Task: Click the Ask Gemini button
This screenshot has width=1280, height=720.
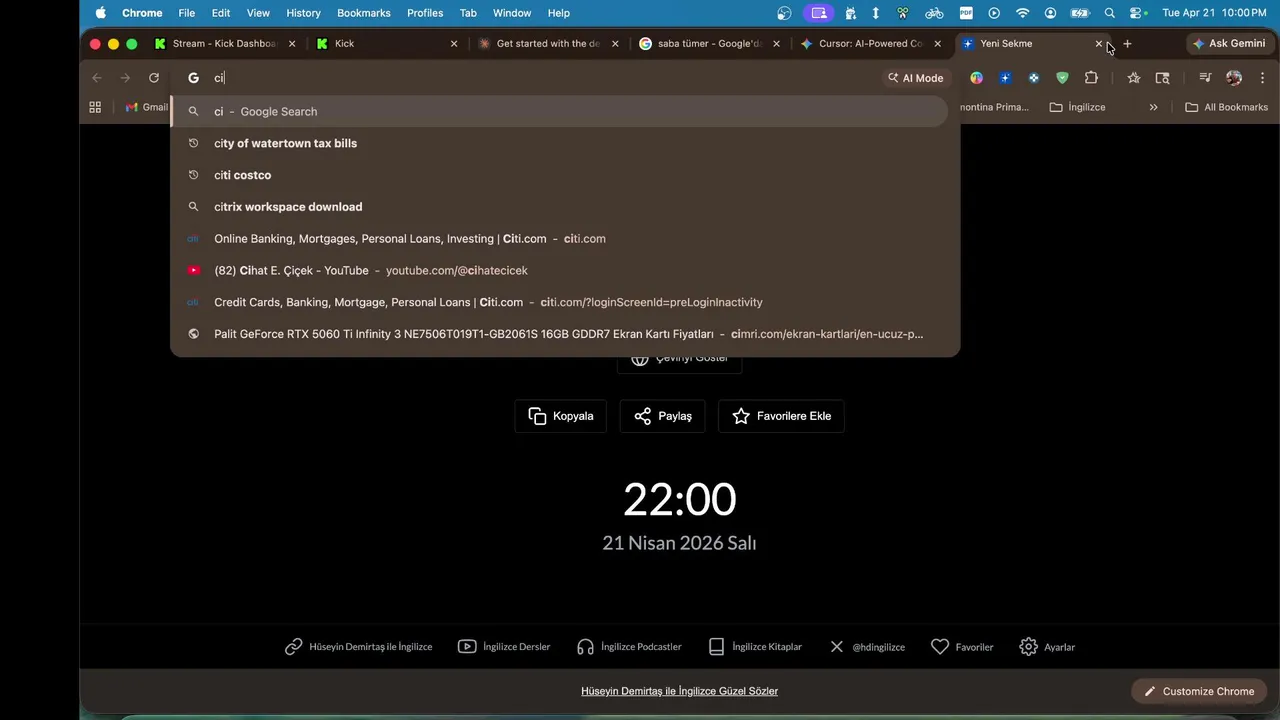Action: (x=1229, y=44)
